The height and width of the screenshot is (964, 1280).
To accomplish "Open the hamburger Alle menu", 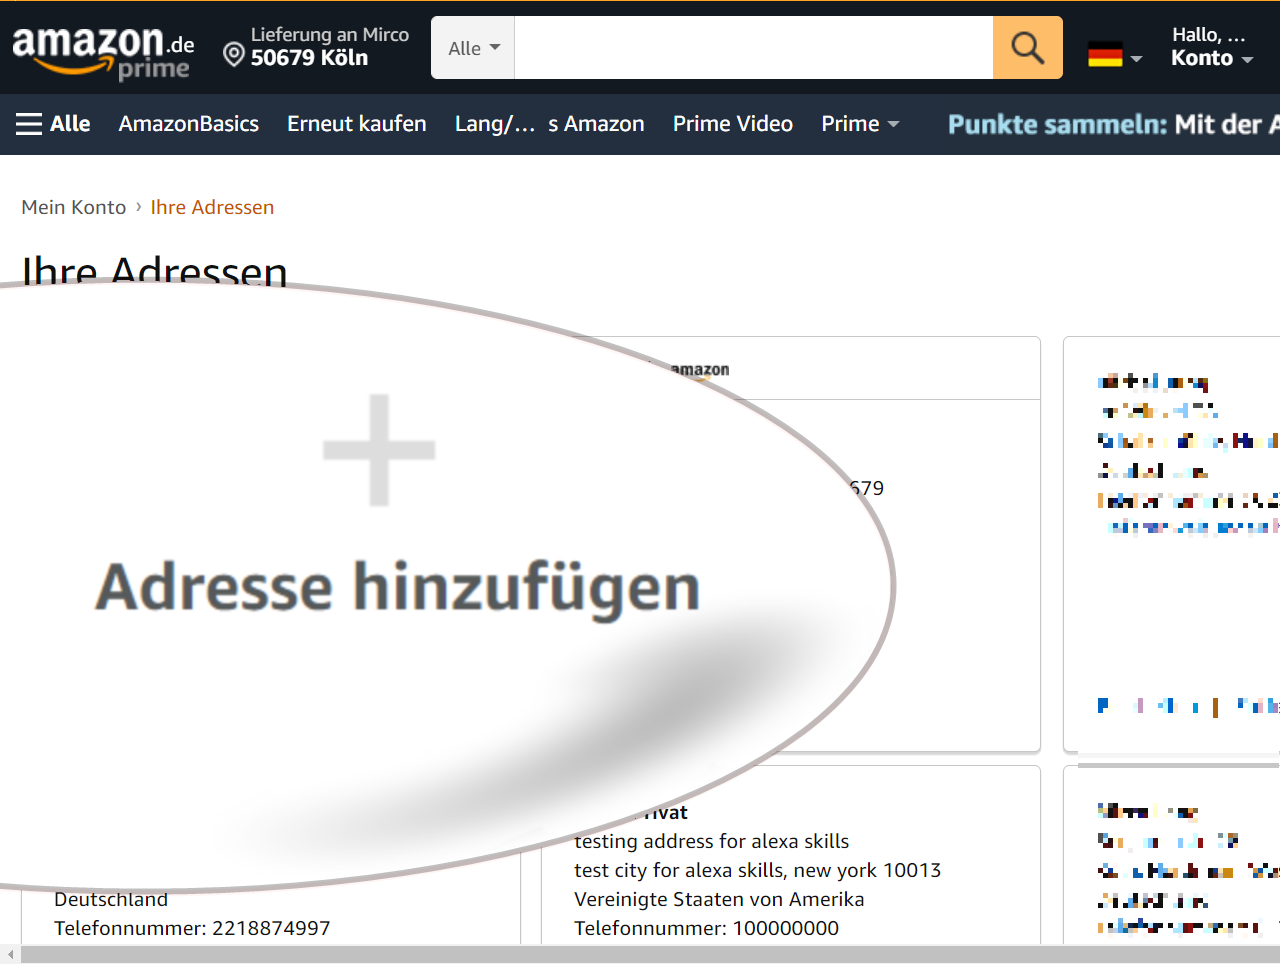I will click(53, 124).
